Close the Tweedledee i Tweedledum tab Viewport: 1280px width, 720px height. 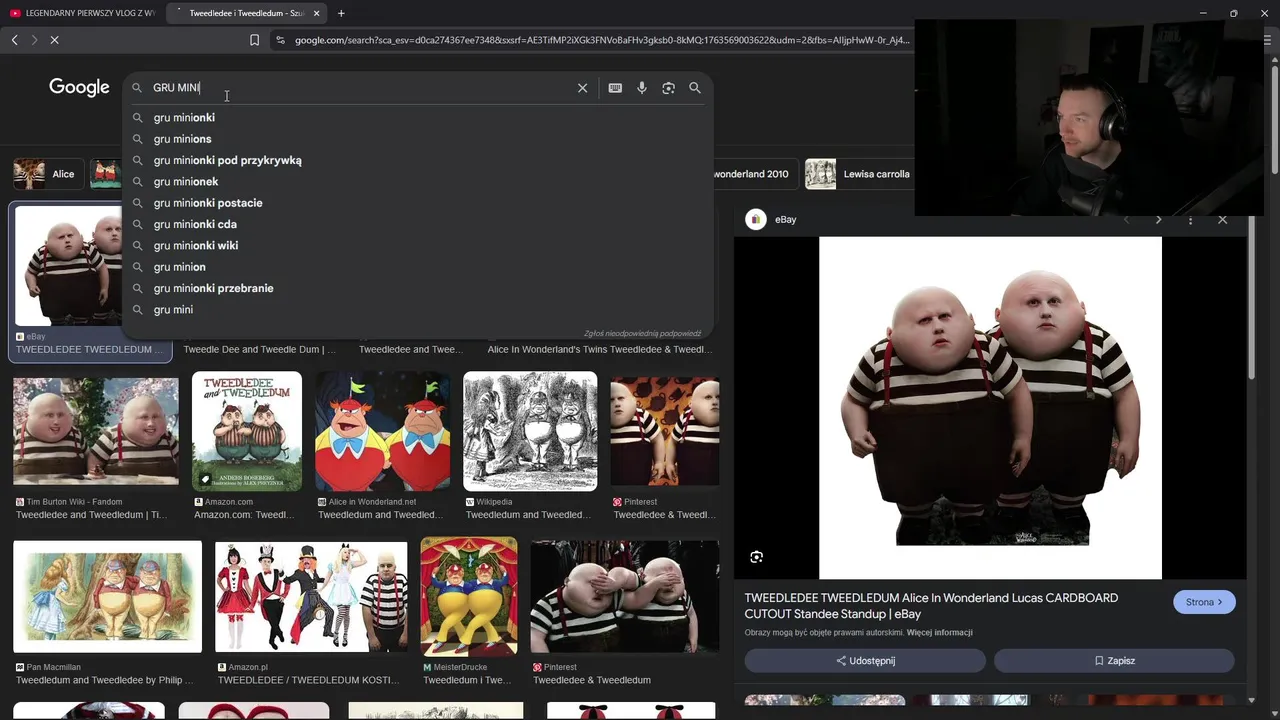tap(317, 13)
